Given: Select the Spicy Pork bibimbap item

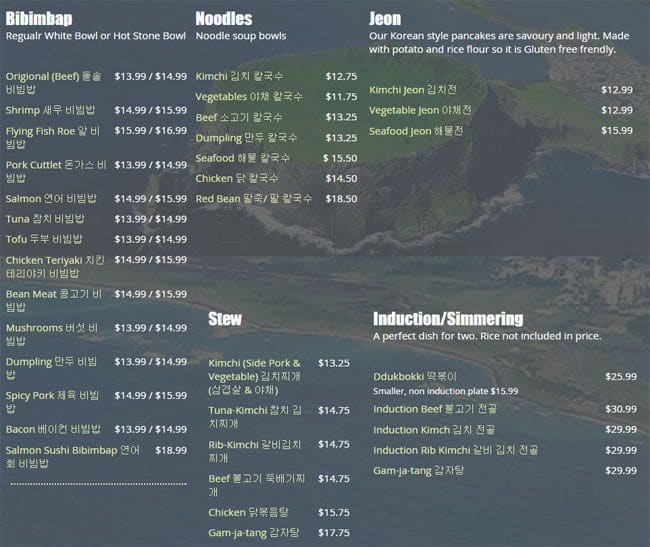Looking at the screenshot, I should click(x=53, y=402).
